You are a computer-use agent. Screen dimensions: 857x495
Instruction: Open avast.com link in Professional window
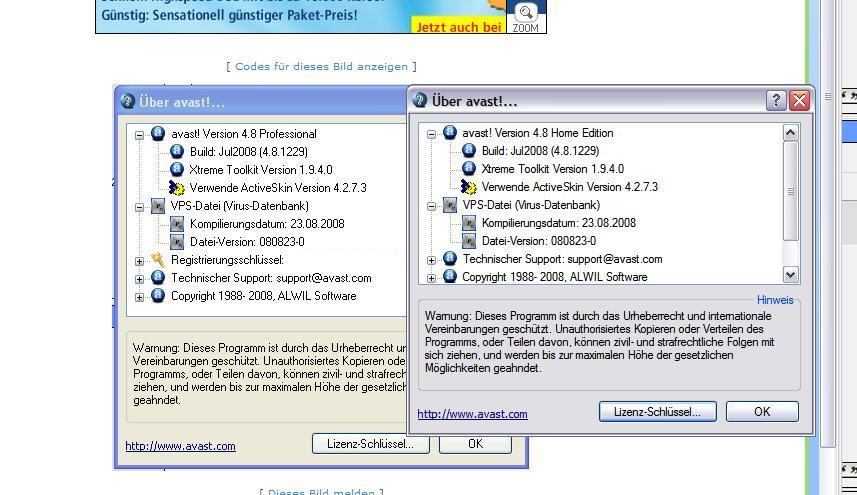pos(180,446)
